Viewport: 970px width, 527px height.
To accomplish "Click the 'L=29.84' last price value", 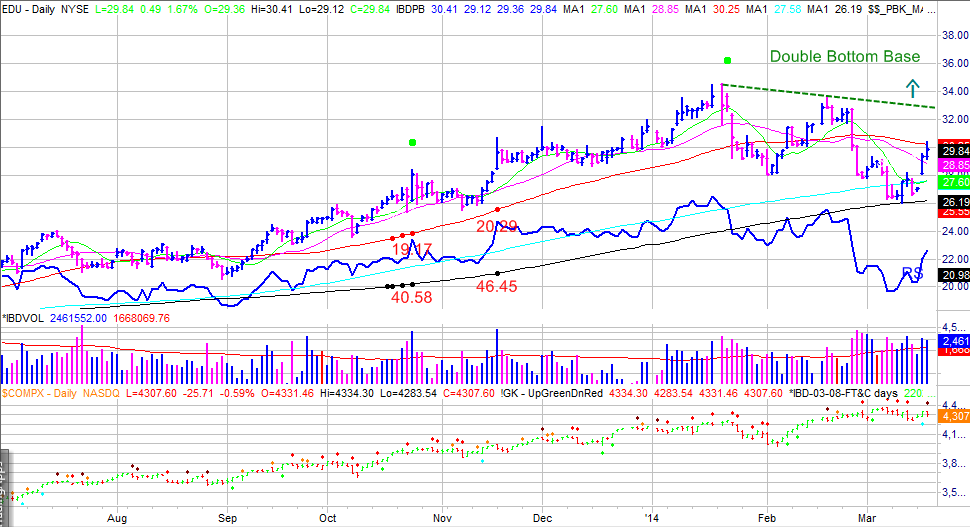I will coord(113,9).
